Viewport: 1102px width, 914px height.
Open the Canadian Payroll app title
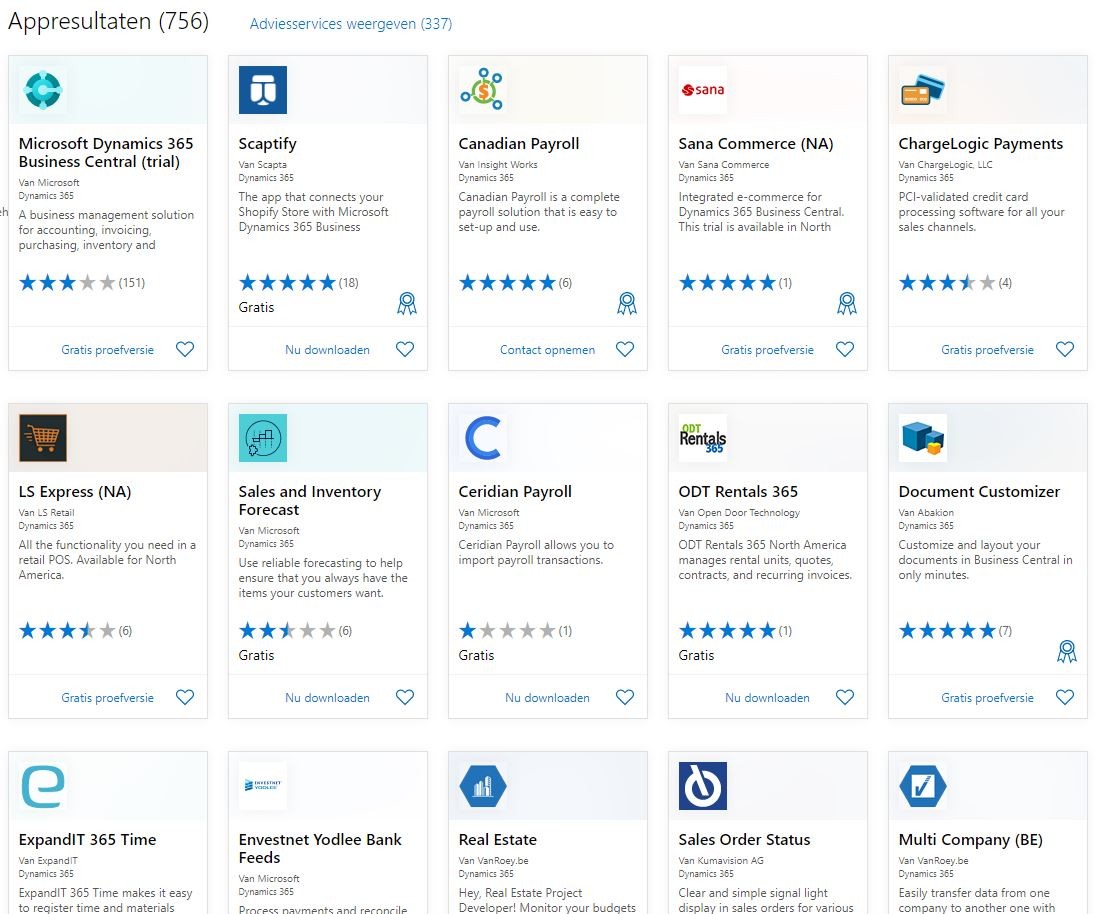pyautogui.click(x=519, y=144)
